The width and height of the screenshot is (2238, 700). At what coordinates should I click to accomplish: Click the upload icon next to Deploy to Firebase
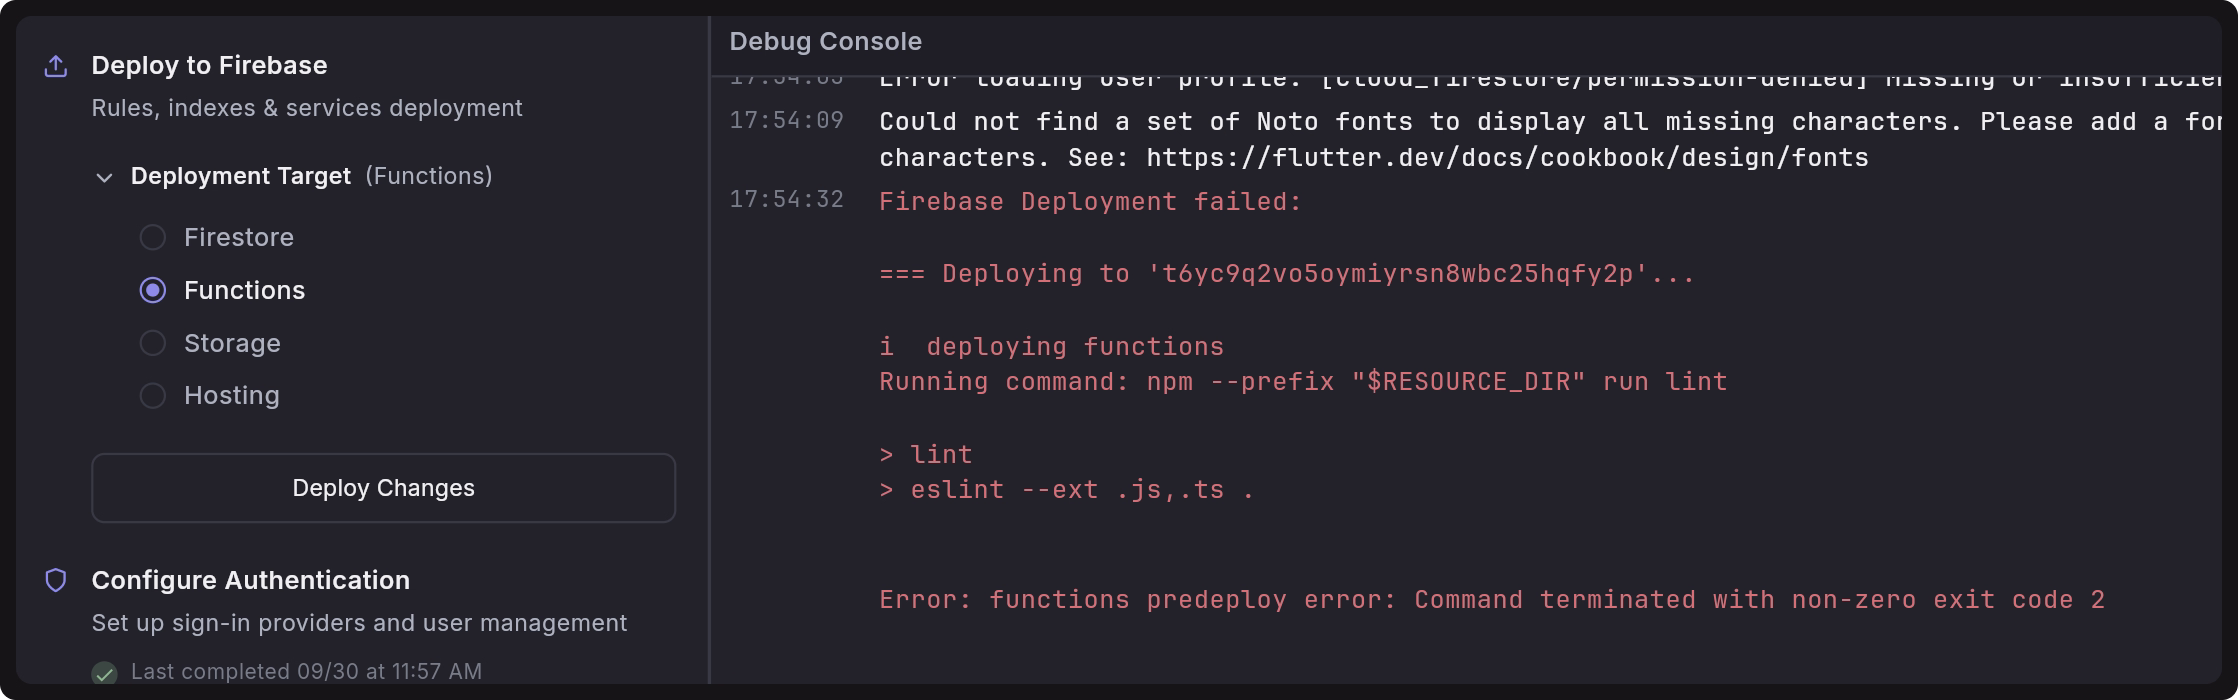point(54,66)
